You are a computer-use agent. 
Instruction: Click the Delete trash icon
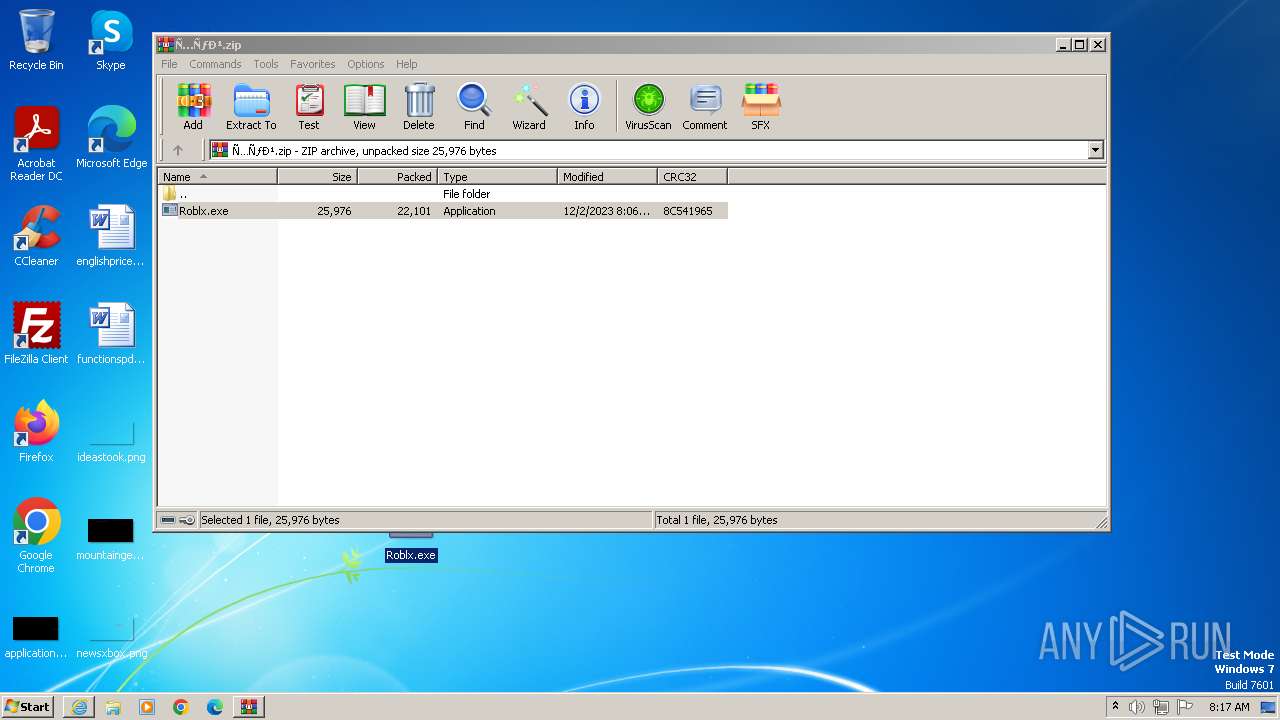(x=419, y=107)
